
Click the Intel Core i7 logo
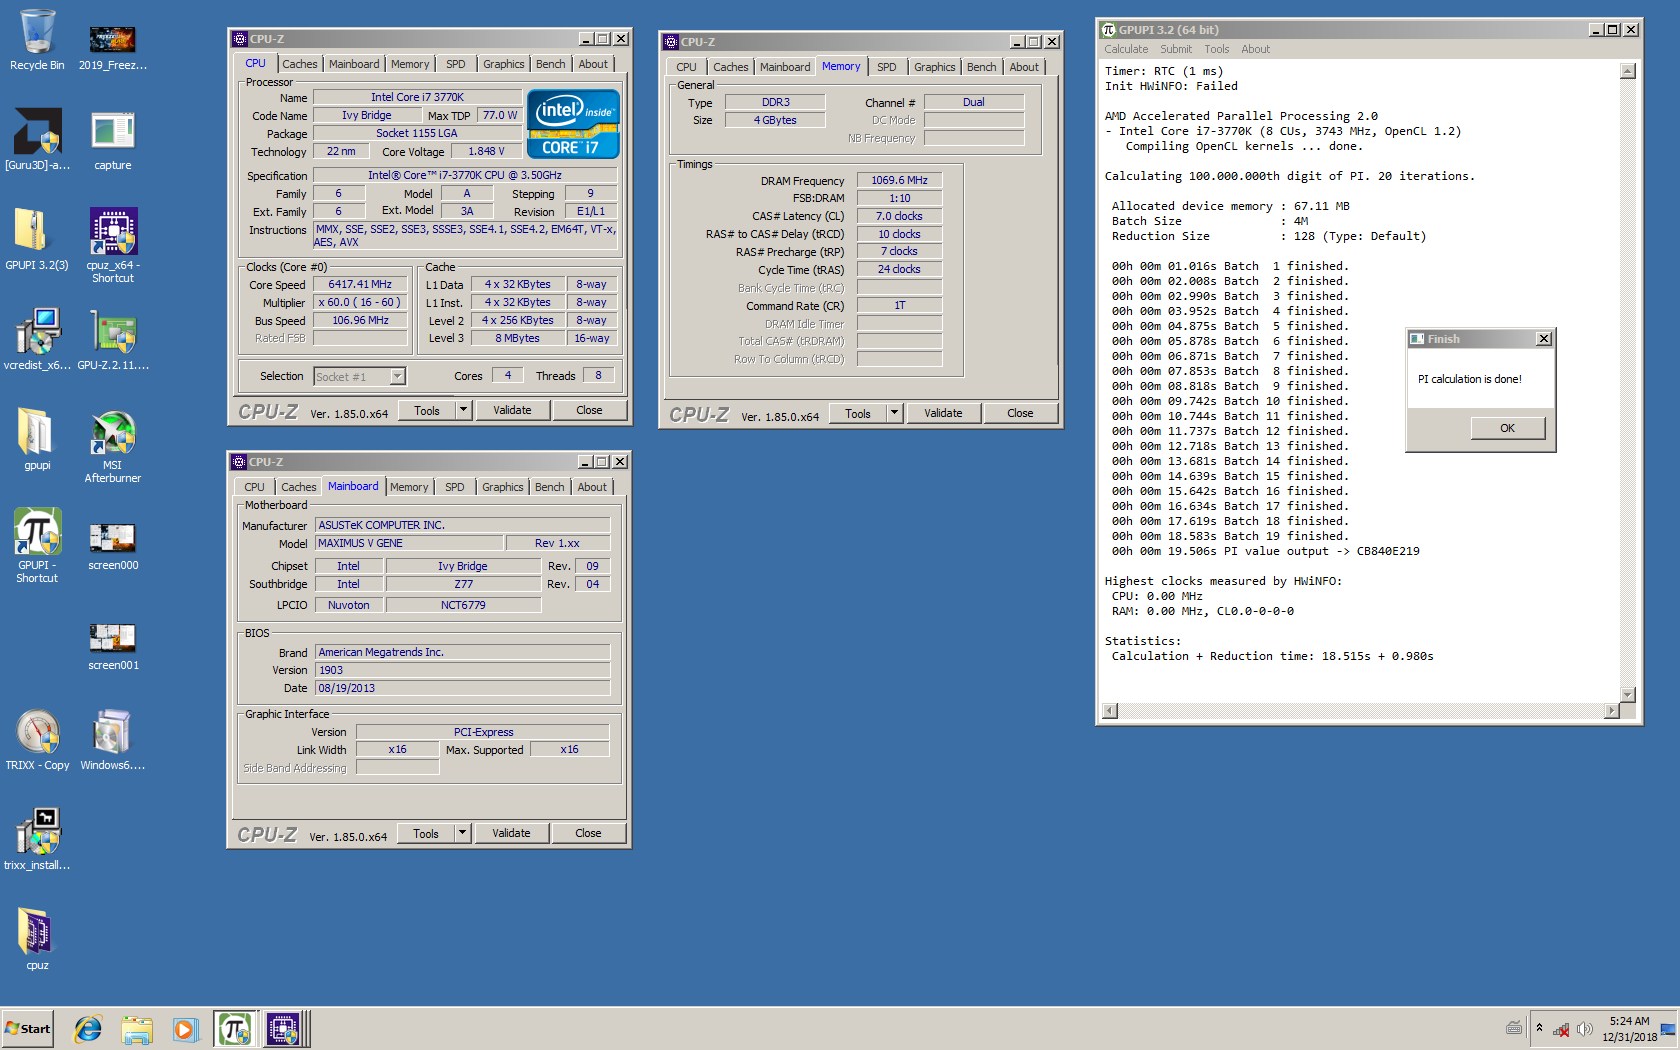(x=573, y=124)
